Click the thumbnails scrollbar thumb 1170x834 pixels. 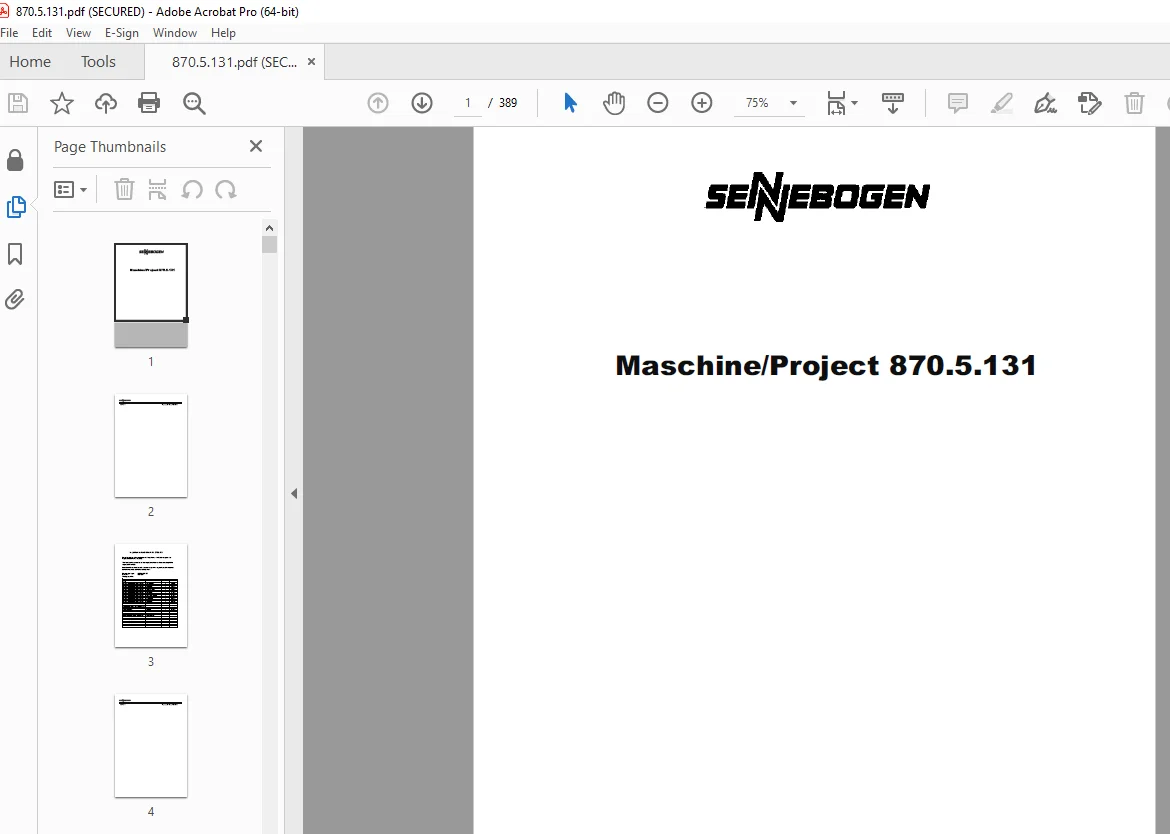[x=269, y=245]
